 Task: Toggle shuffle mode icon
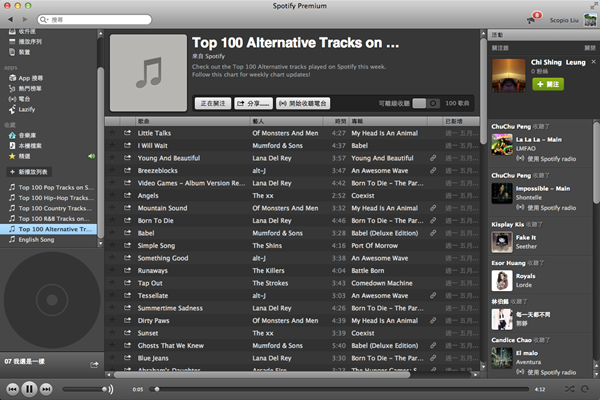(569, 389)
